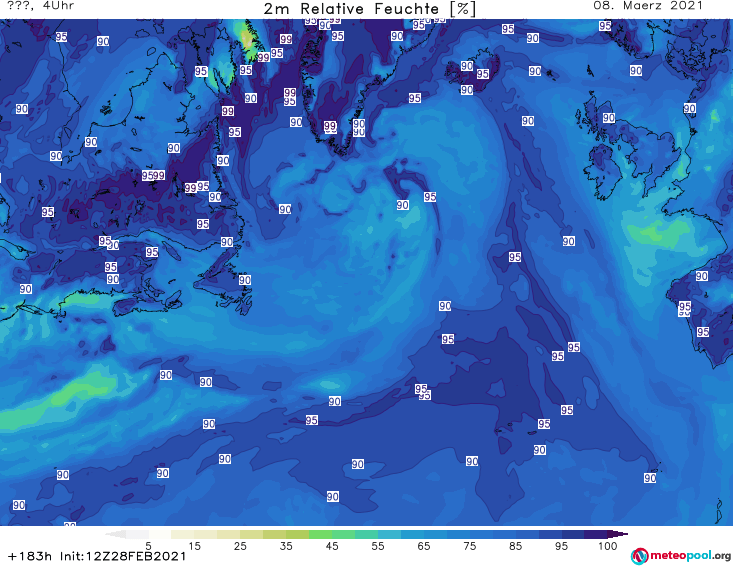Click the legend value "55"
Image resolution: width=733 pixels, height=566 pixels.
378,546
